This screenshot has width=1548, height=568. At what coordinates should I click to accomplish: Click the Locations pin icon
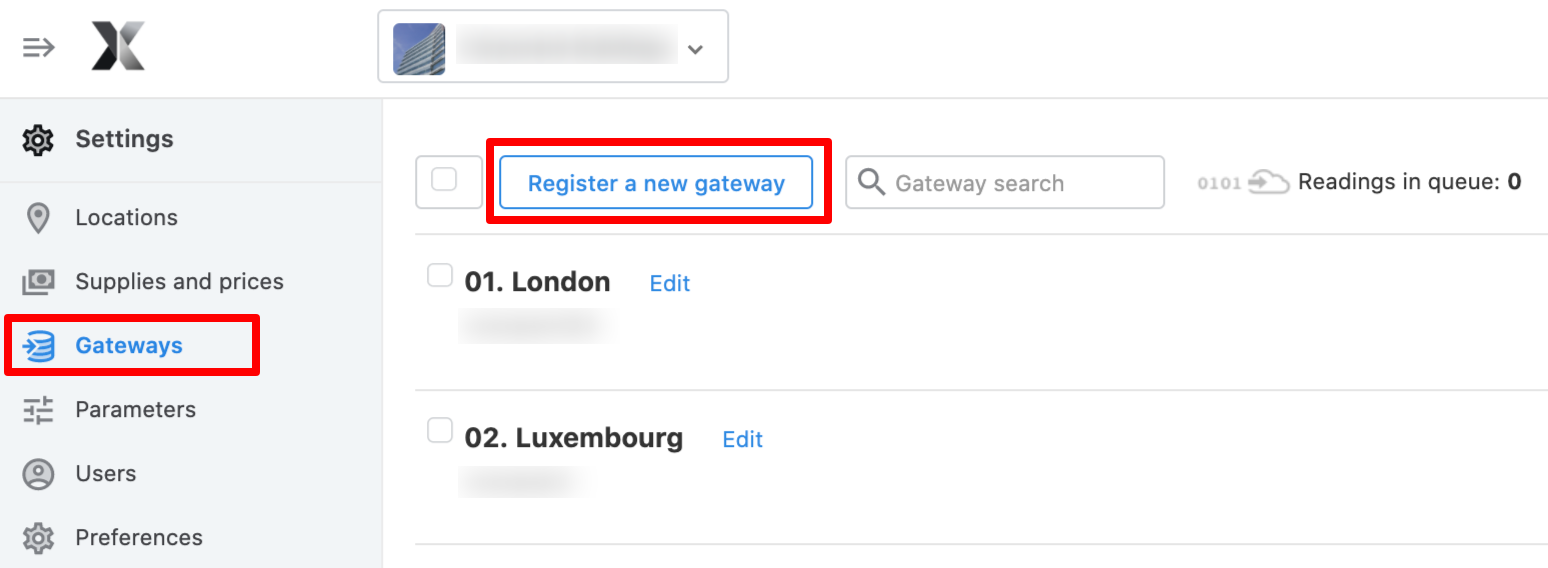point(38,218)
